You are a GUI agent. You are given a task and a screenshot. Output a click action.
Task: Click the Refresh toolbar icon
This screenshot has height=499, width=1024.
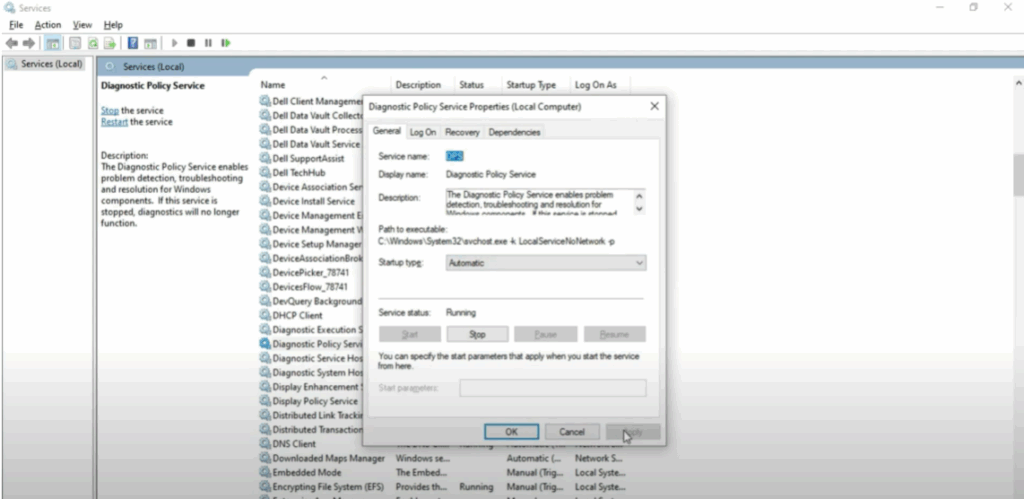[93, 43]
